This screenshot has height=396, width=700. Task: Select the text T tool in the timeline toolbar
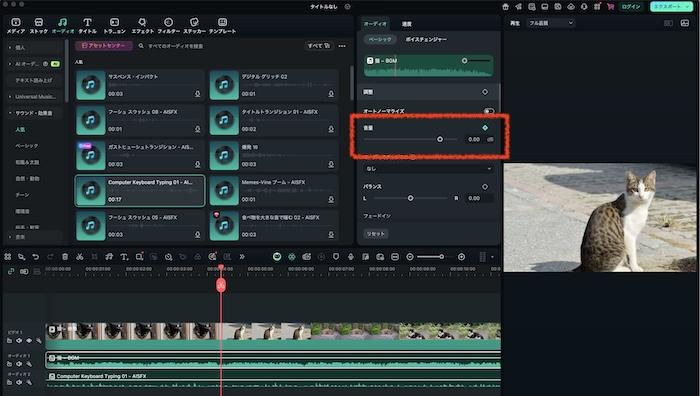coord(124,257)
